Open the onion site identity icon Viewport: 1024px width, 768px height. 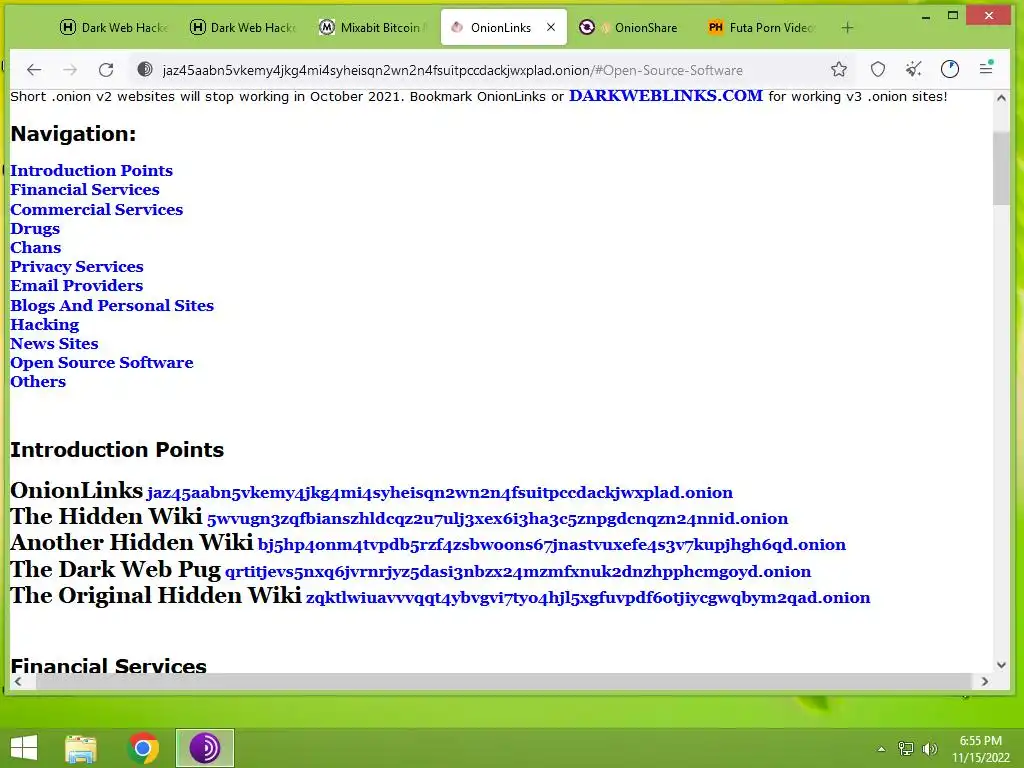145,69
